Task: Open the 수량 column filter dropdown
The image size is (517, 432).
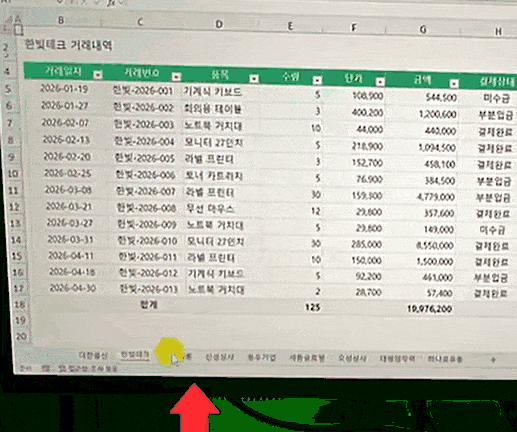Action: point(317,80)
